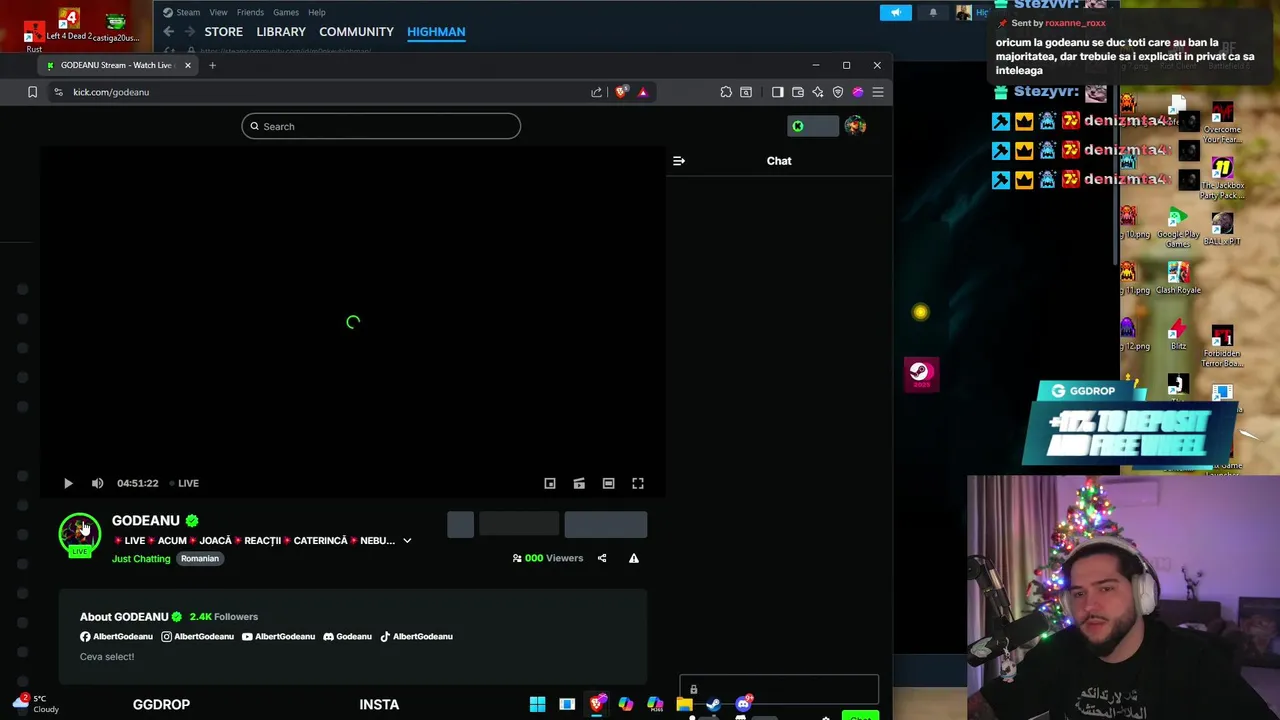Switch to the Steam STORE tab

point(224,32)
